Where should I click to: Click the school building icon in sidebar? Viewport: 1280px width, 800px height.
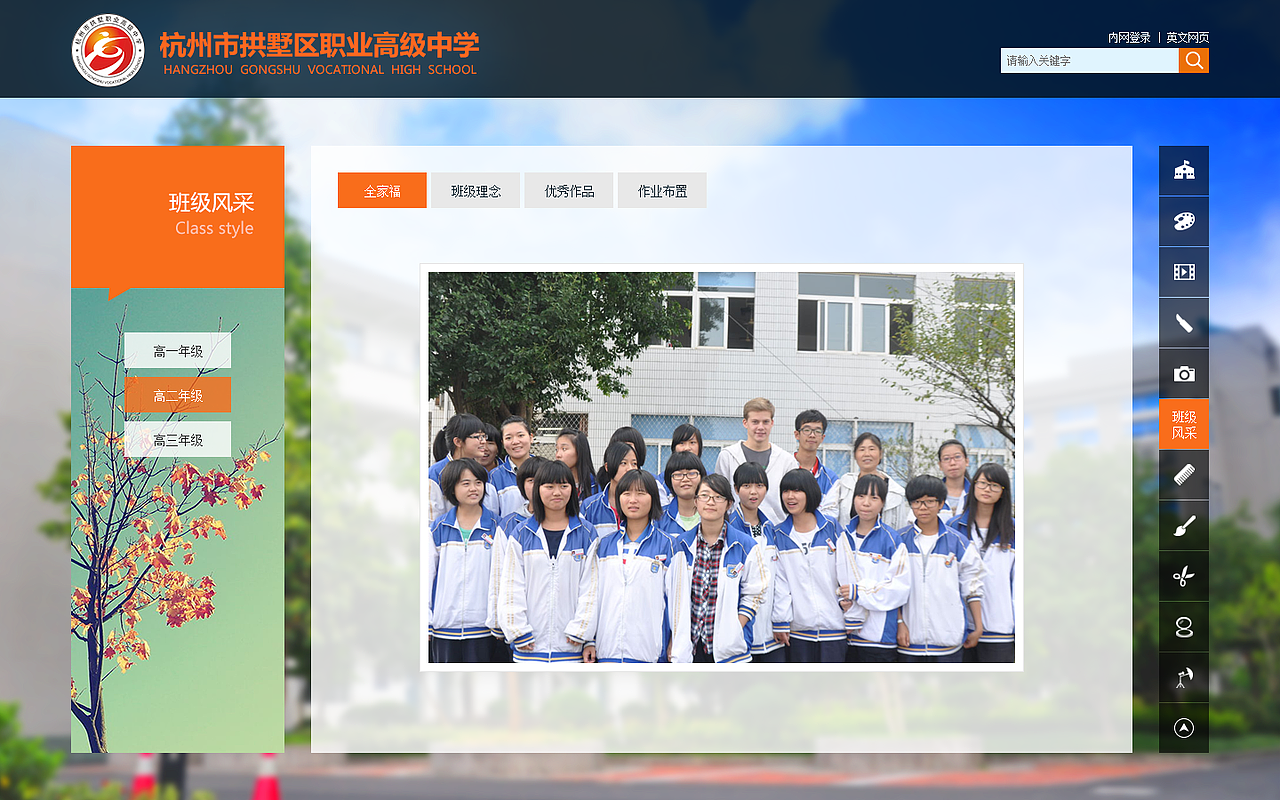[x=1184, y=171]
